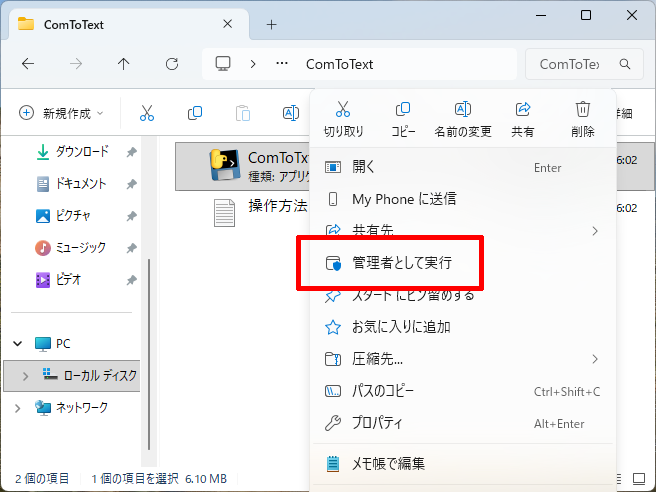Click the cut (切り取り) icon in context menu
The image size is (656, 492).
pos(343,110)
